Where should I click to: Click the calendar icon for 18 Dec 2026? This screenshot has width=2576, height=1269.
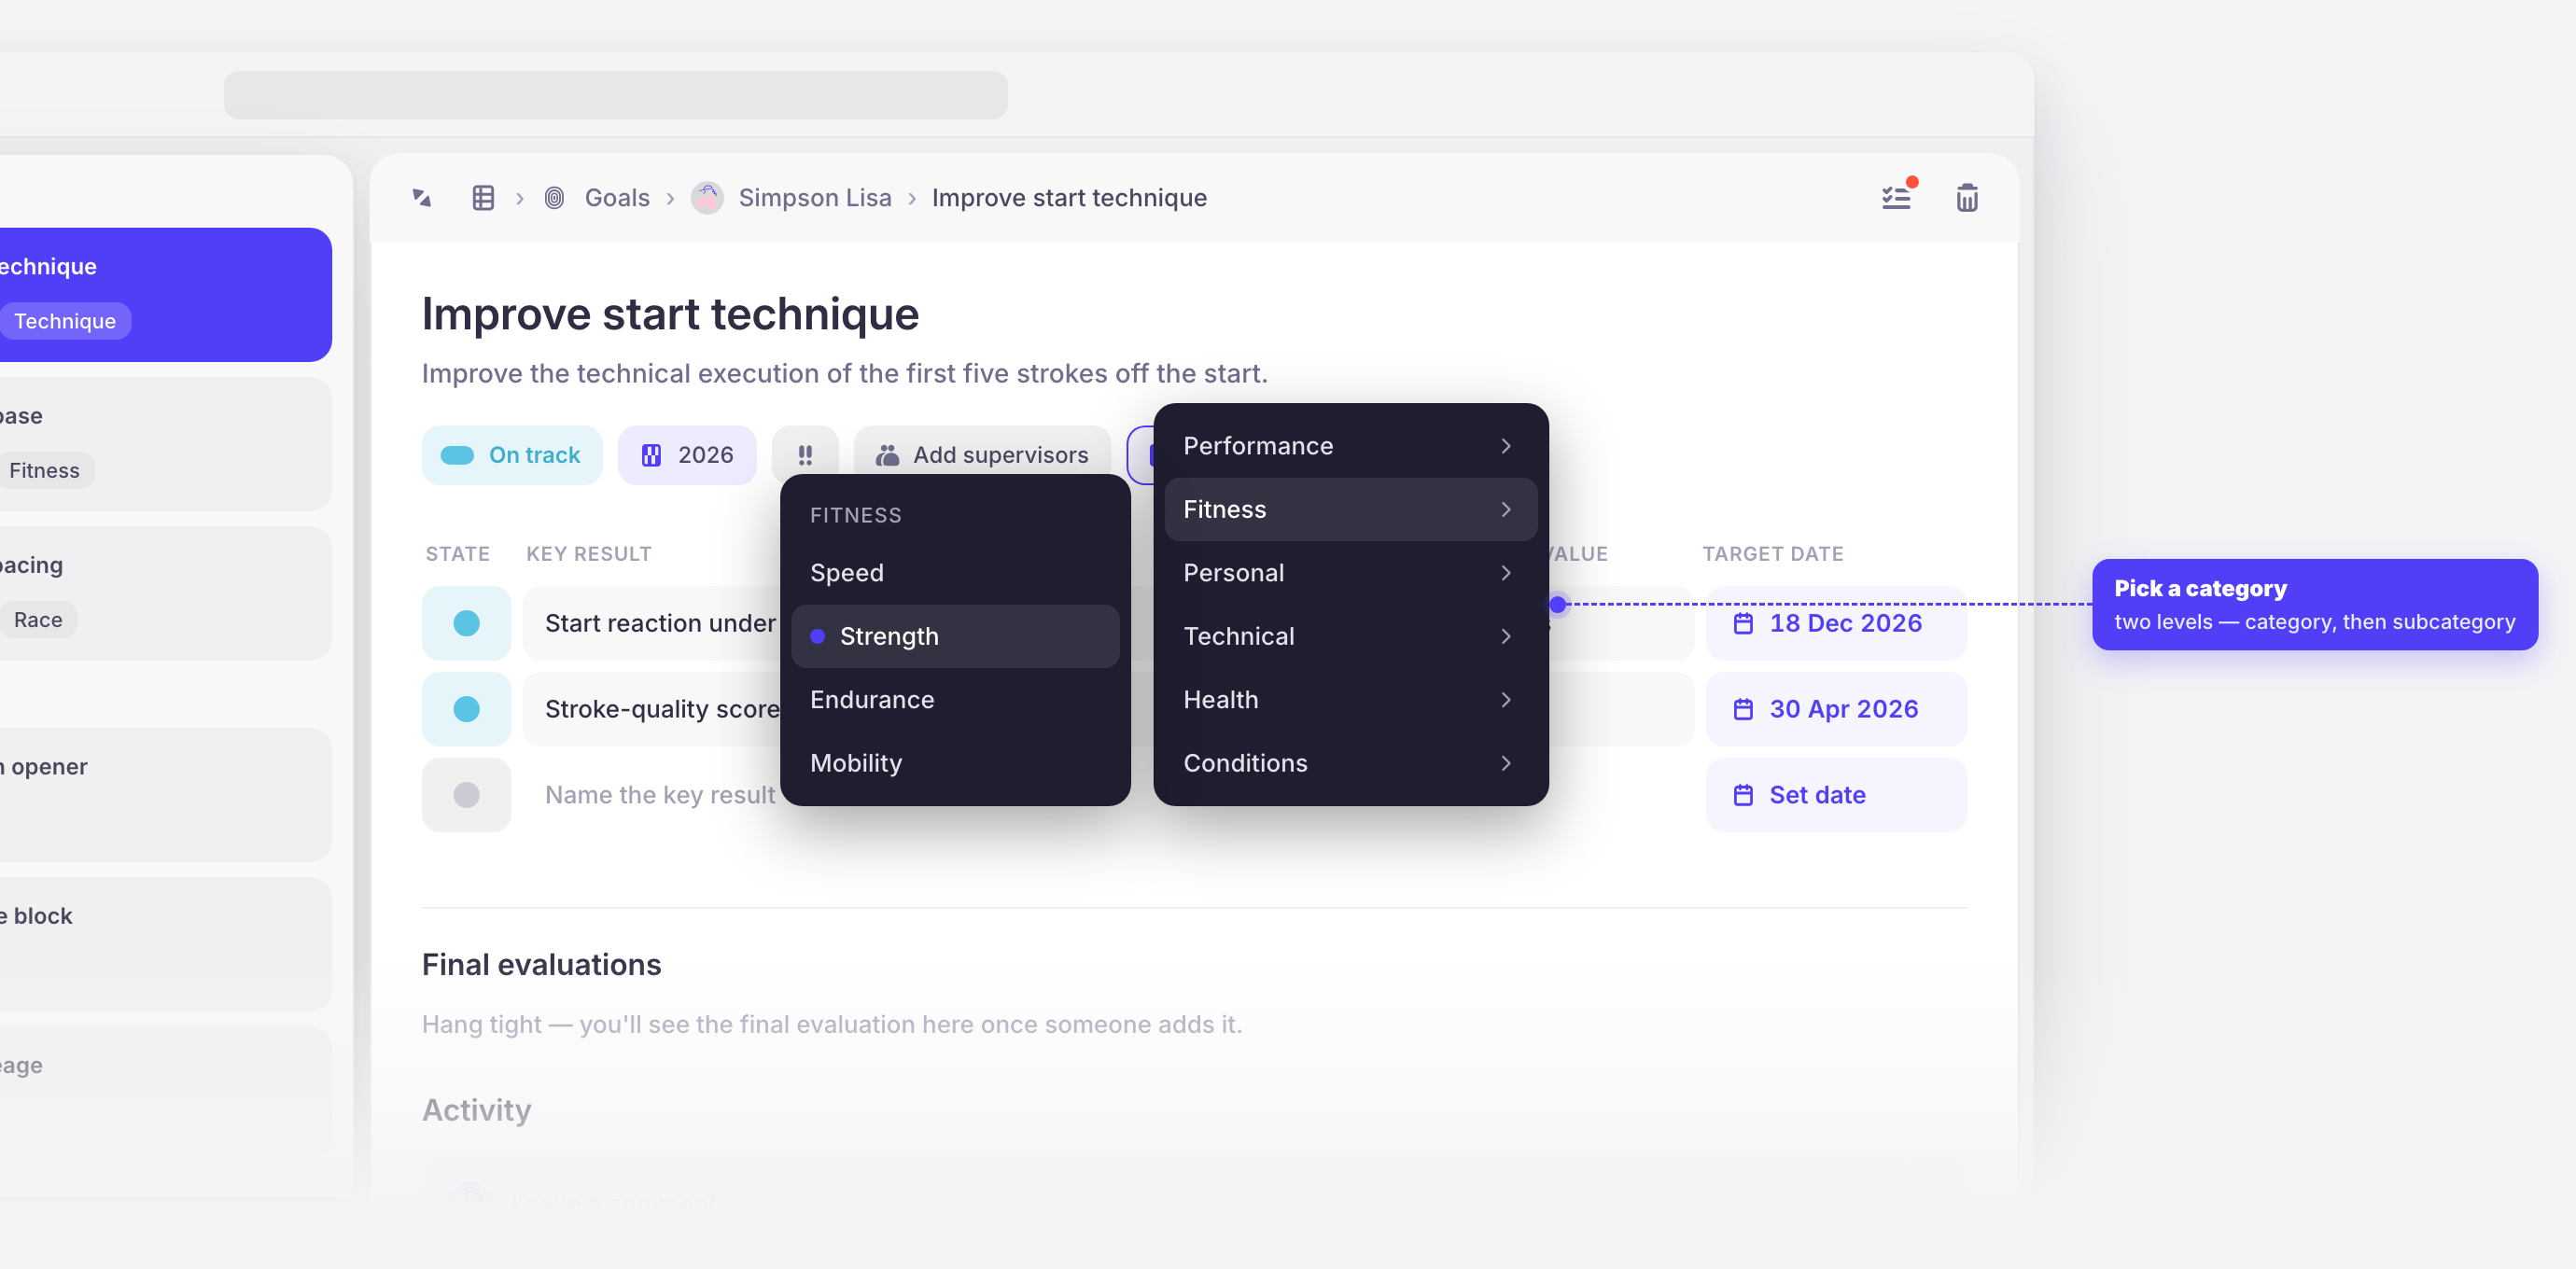[x=1743, y=623]
